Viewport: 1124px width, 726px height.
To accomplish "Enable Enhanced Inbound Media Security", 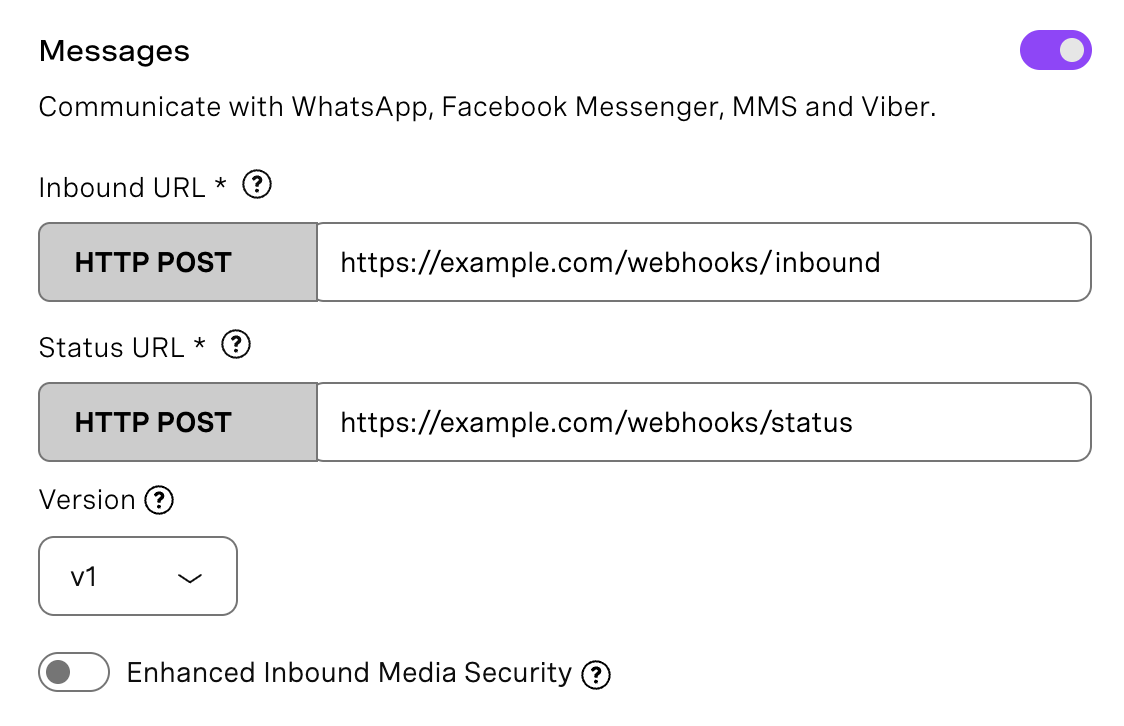I will (72, 672).
